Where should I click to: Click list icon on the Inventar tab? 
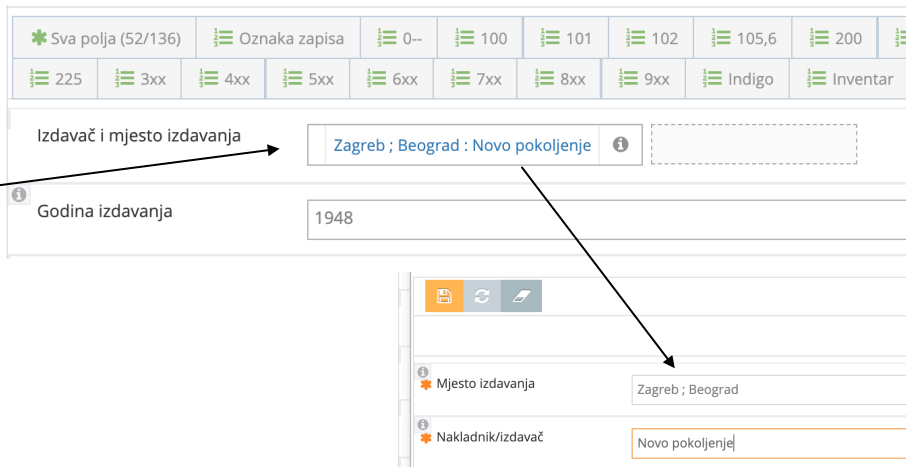coord(816,79)
